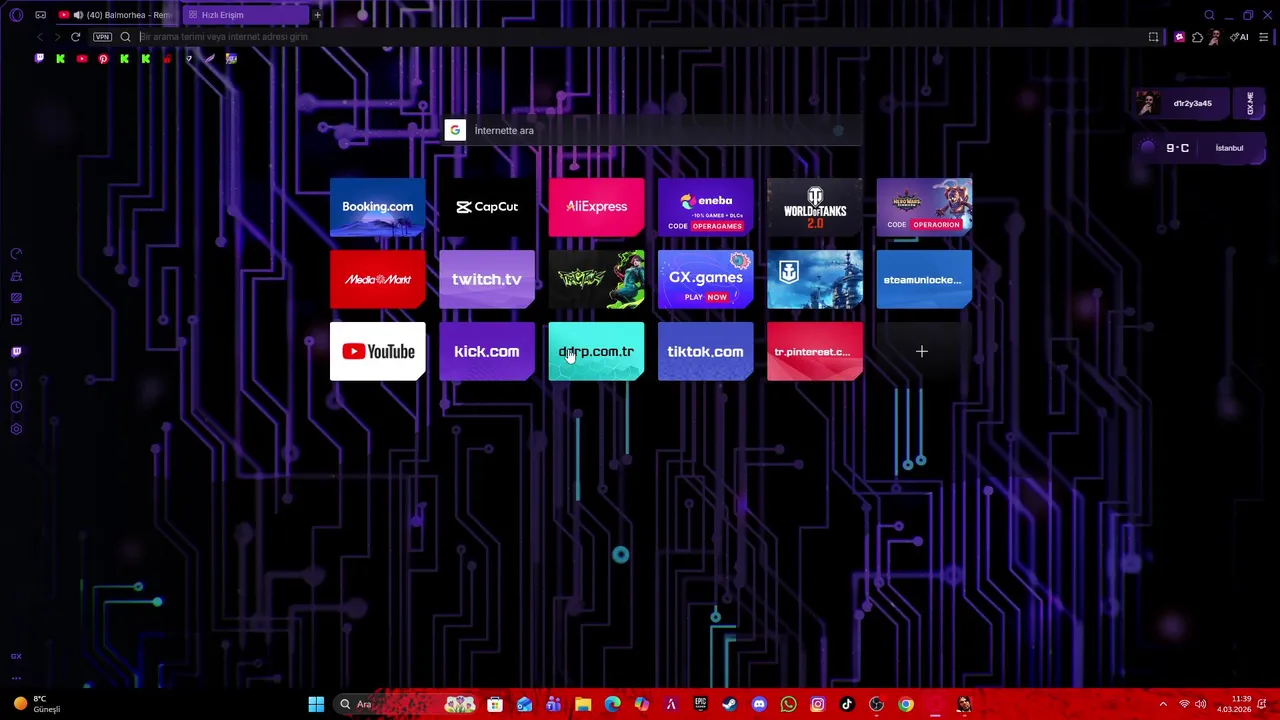This screenshot has width=1280, height=720.
Task: Open the feather icon bookmark
Action: coord(210,59)
